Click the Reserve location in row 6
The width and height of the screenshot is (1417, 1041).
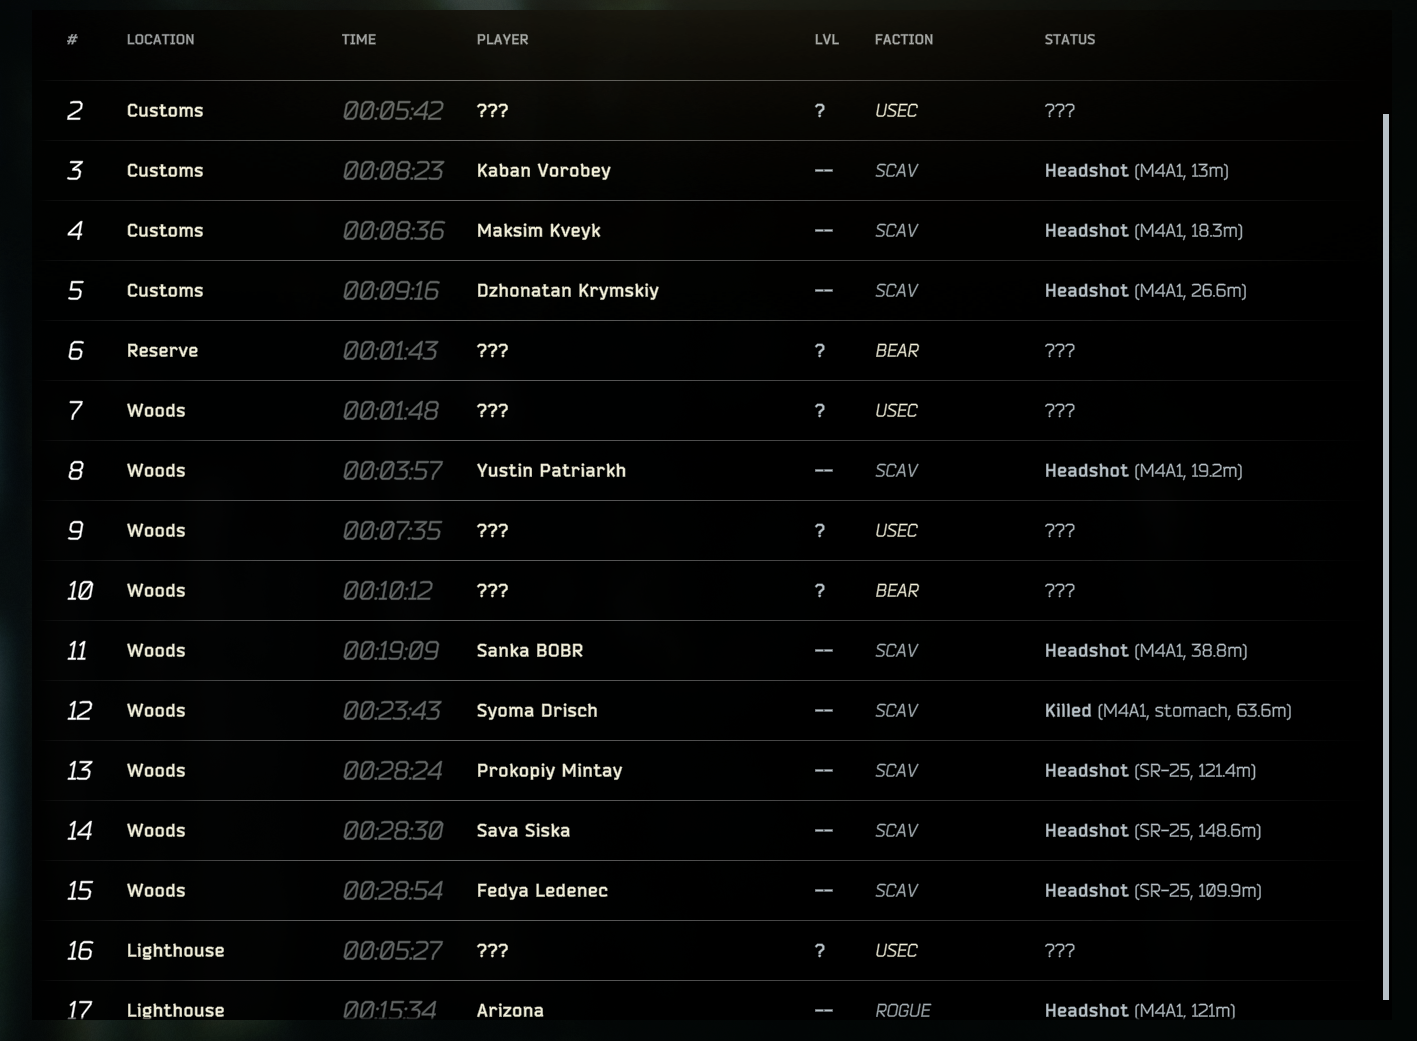163,351
